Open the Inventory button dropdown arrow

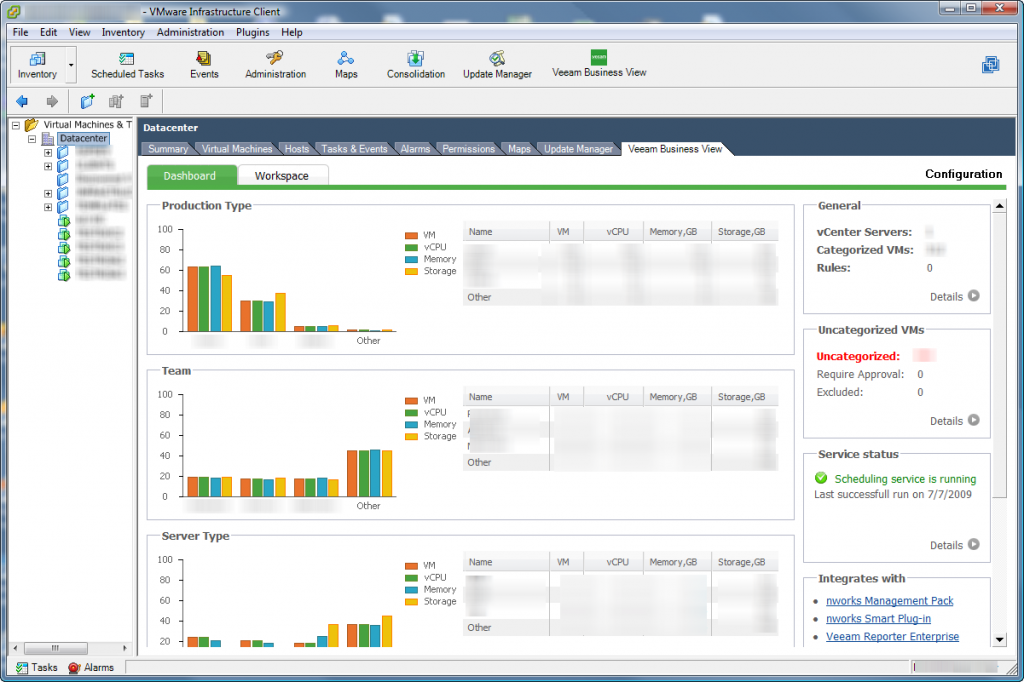pos(71,65)
